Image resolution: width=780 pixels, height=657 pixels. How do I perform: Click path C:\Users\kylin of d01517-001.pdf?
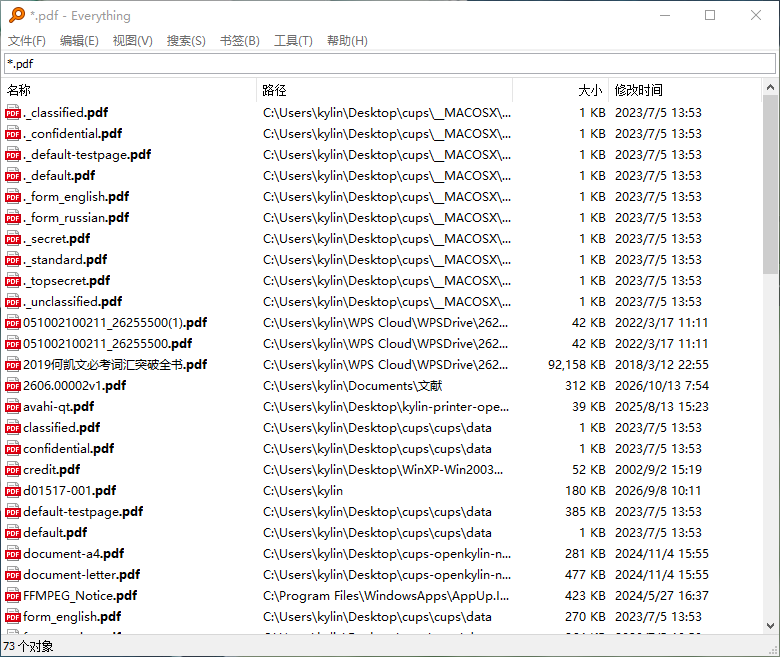pos(303,491)
